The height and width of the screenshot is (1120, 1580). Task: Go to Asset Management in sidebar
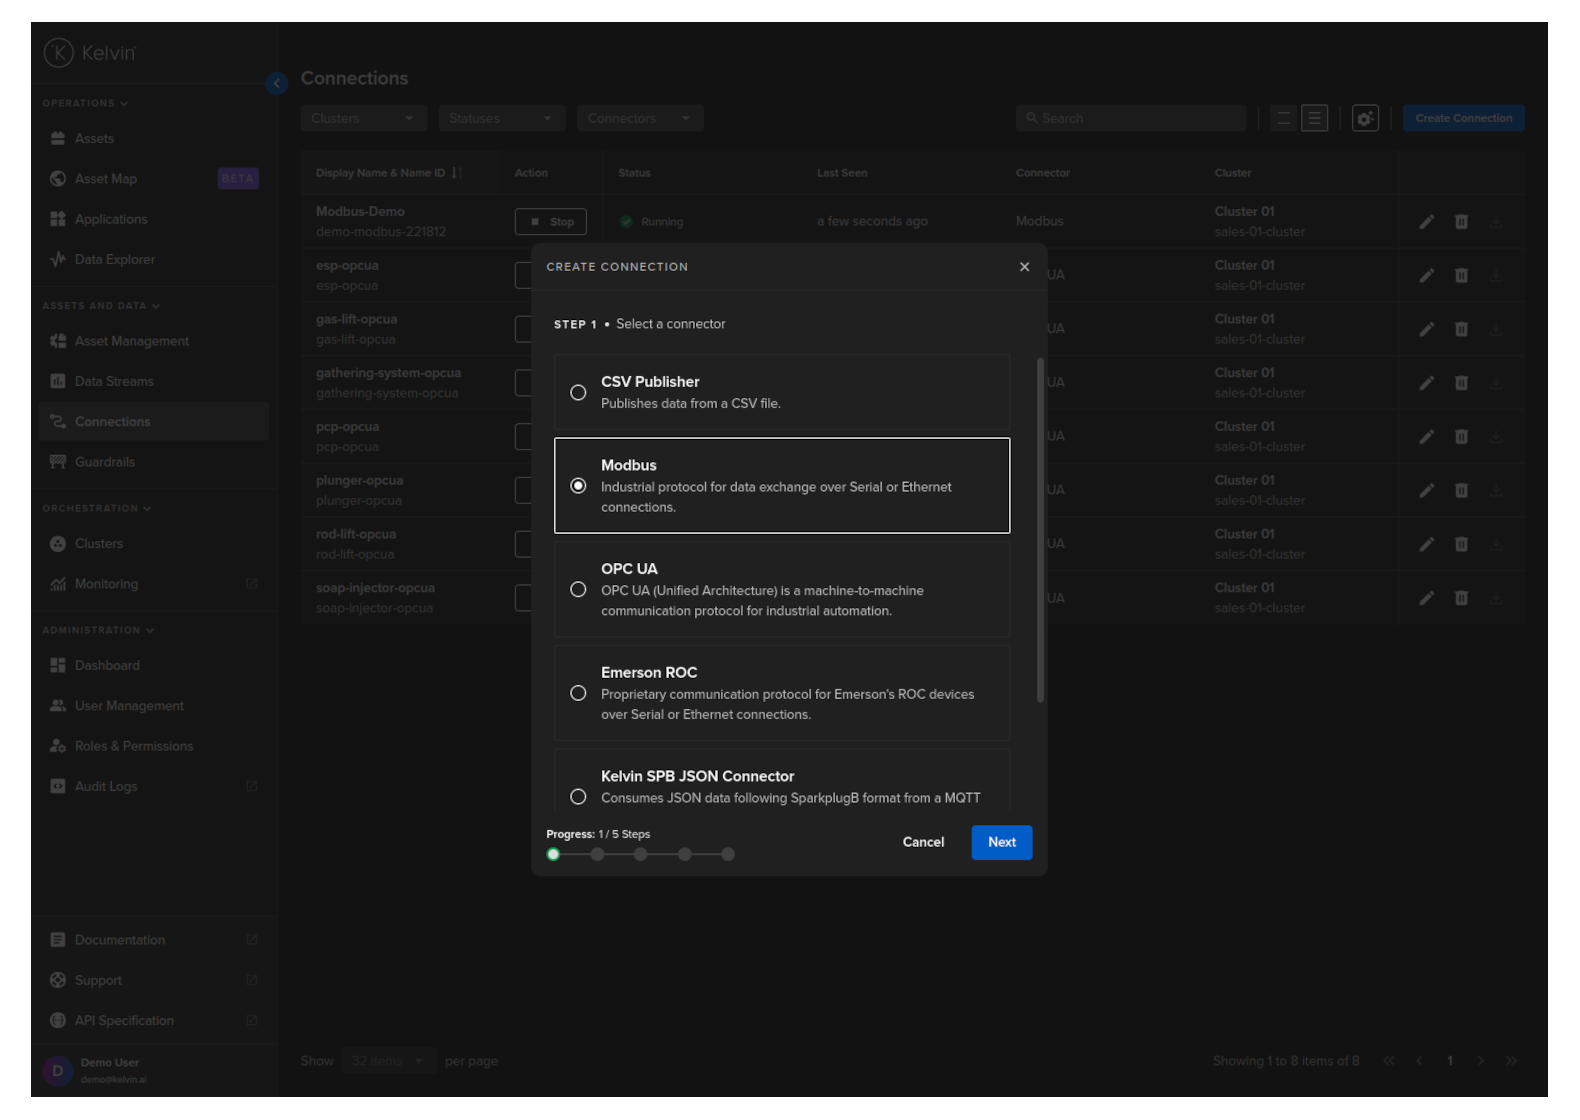click(x=131, y=341)
